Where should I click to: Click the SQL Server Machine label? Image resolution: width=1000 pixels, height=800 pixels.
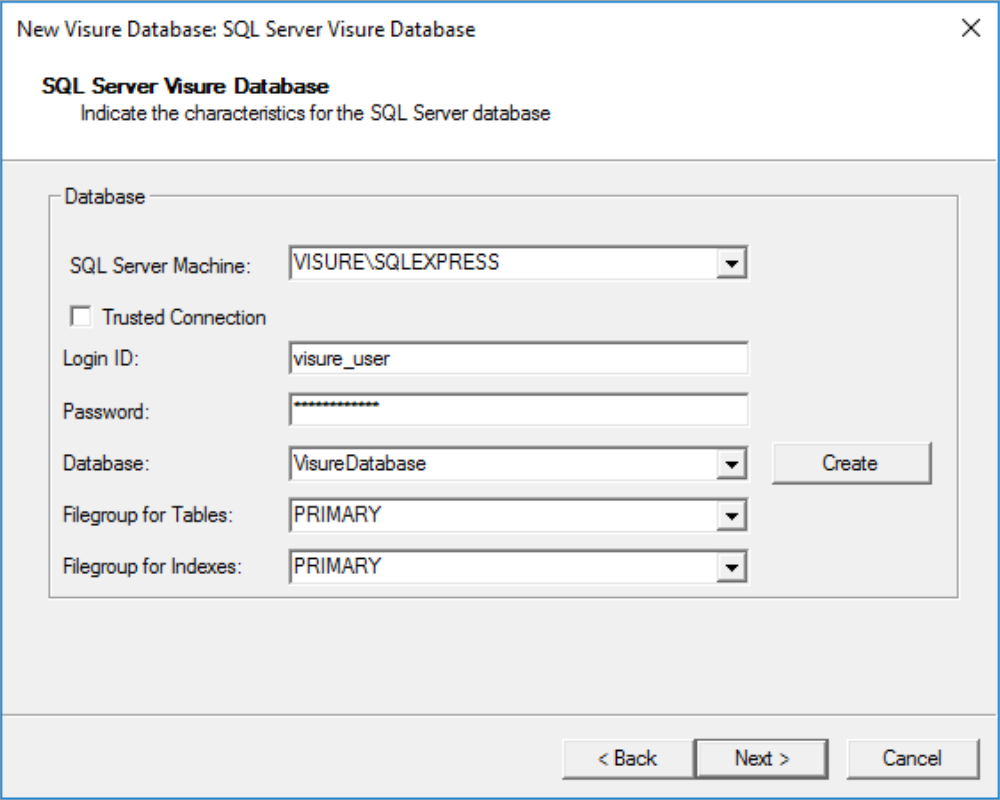click(160, 265)
